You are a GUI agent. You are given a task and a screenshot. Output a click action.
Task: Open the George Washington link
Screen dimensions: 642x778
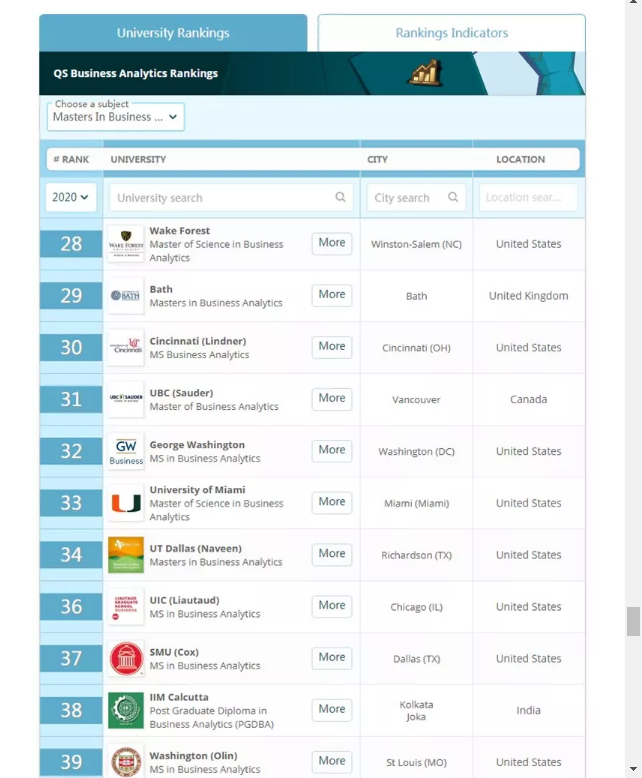[197, 445]
